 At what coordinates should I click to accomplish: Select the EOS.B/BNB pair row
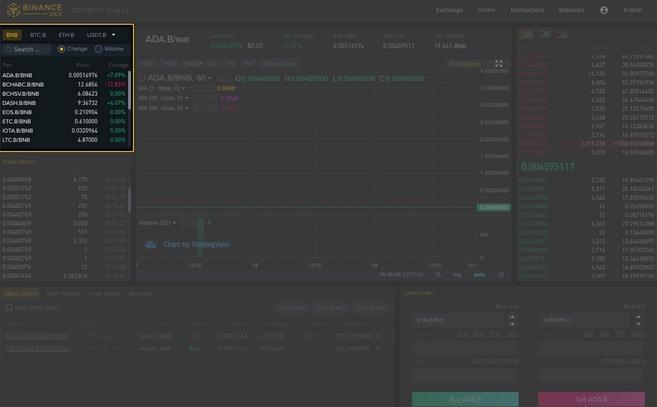65,112
